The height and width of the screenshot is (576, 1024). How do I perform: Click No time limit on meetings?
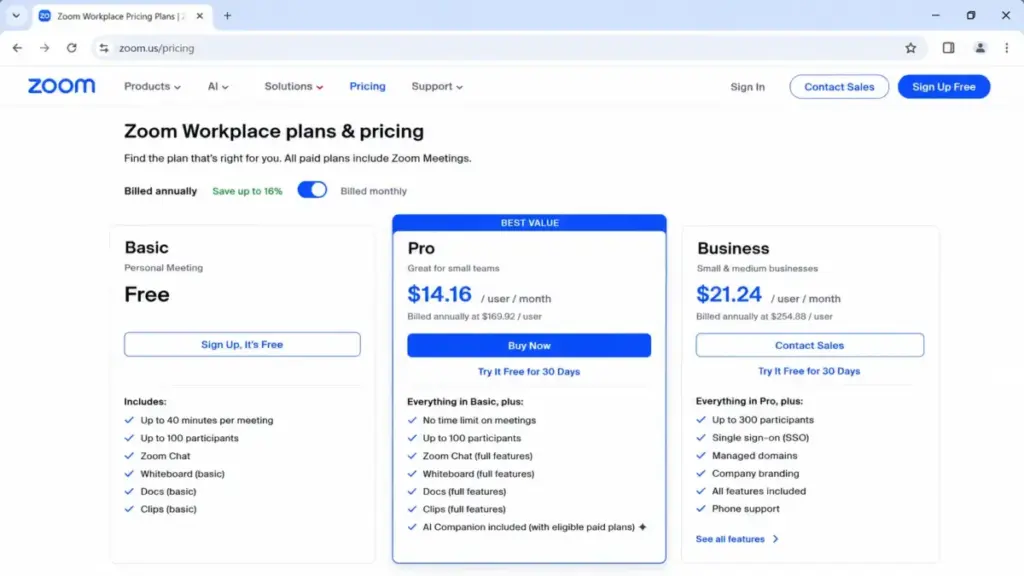[479, 421]
